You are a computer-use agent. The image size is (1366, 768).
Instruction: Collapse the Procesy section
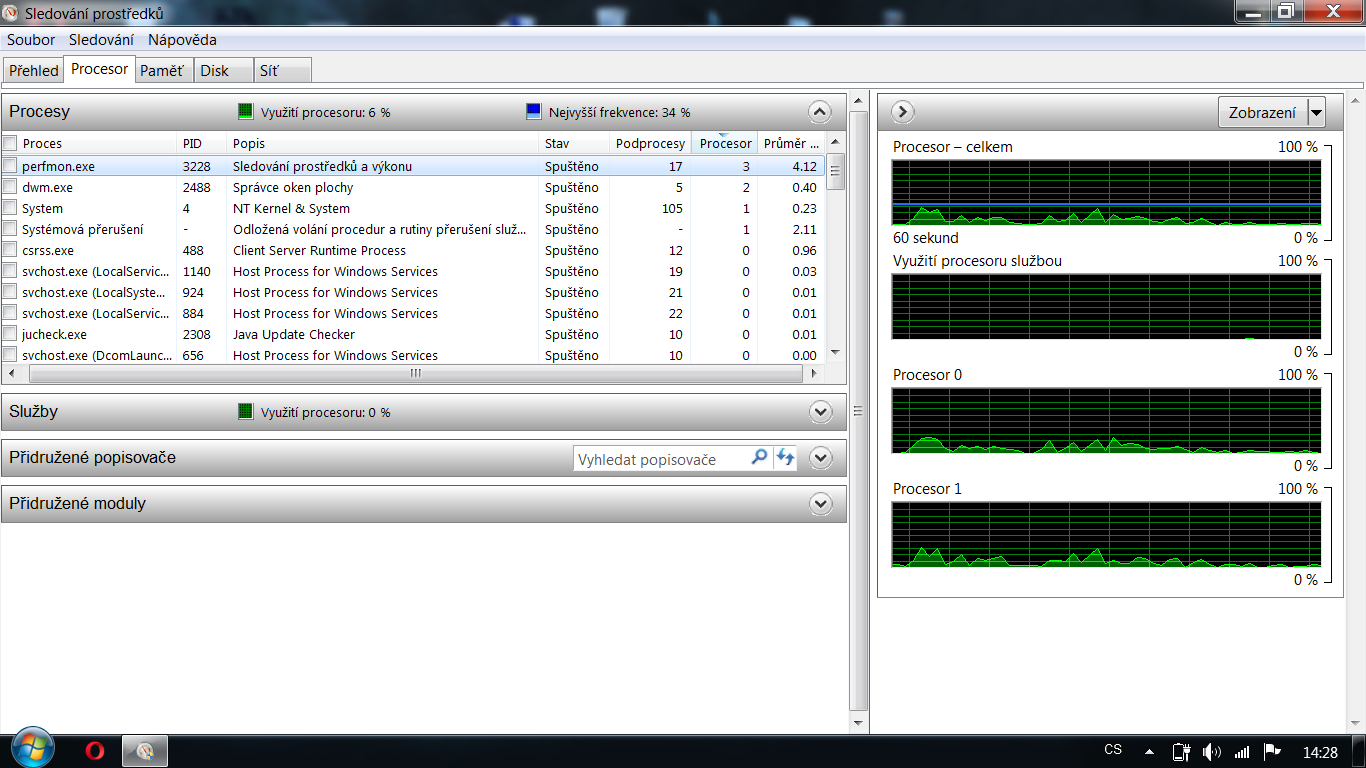820,112
